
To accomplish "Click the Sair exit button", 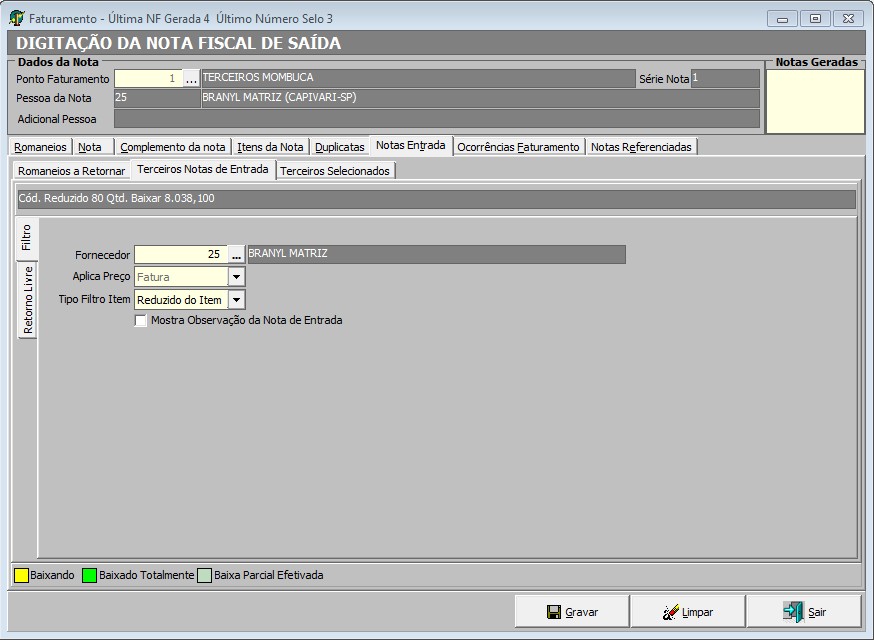I will click(x=803, y=612).
